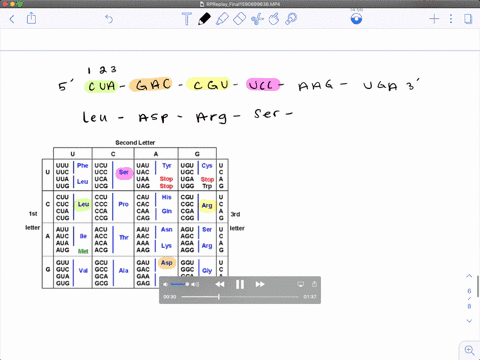The width and height of the screenshot is (480, 360).
Task: Click the Second Letter table heading
Action: pyautogui.click(x=135, y=143)
